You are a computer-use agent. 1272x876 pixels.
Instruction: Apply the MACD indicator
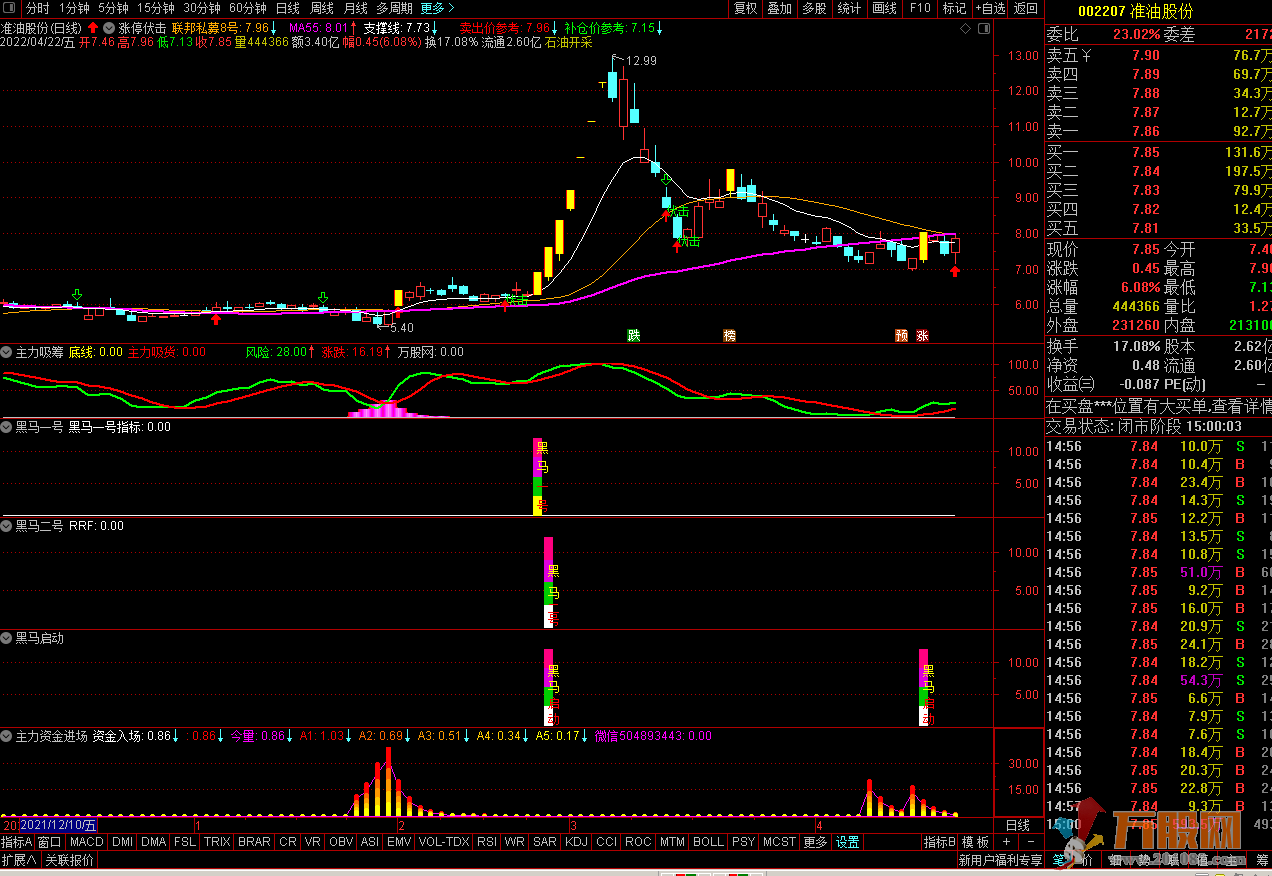pos(87,842)
